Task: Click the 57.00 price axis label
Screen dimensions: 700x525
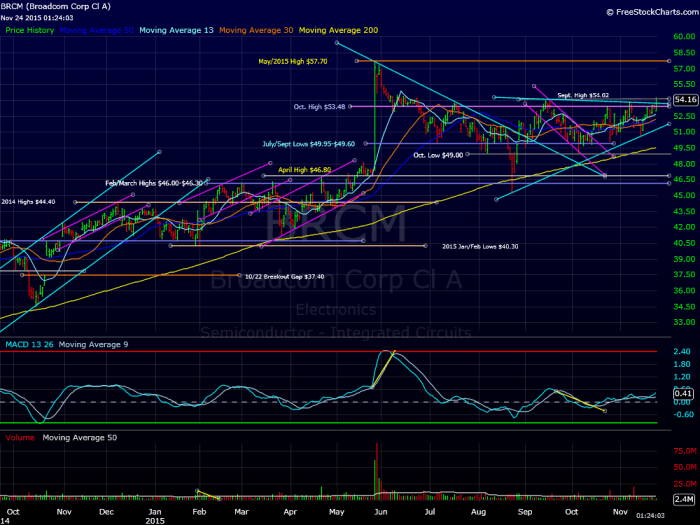Action: click(x=684, y=69)
